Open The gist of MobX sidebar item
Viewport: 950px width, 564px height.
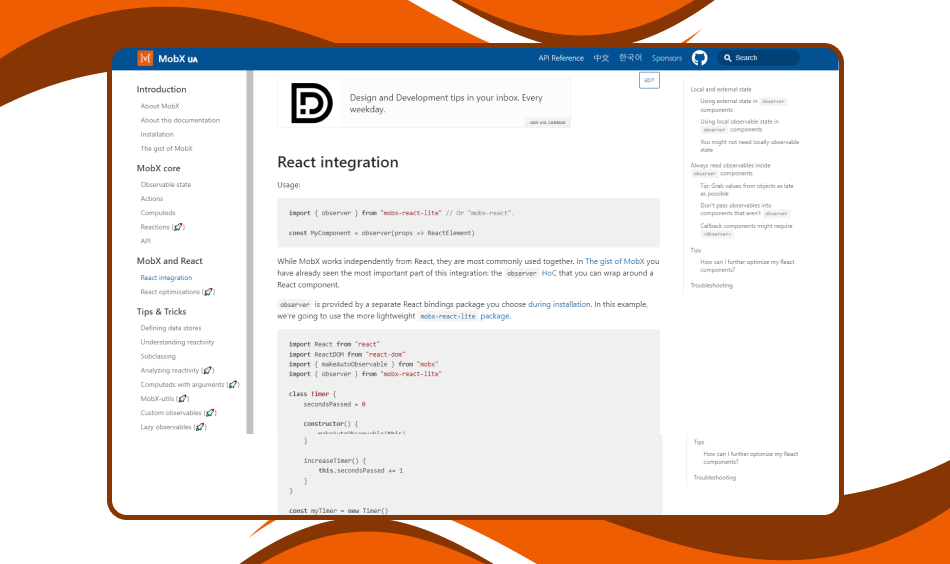[167, 148]
